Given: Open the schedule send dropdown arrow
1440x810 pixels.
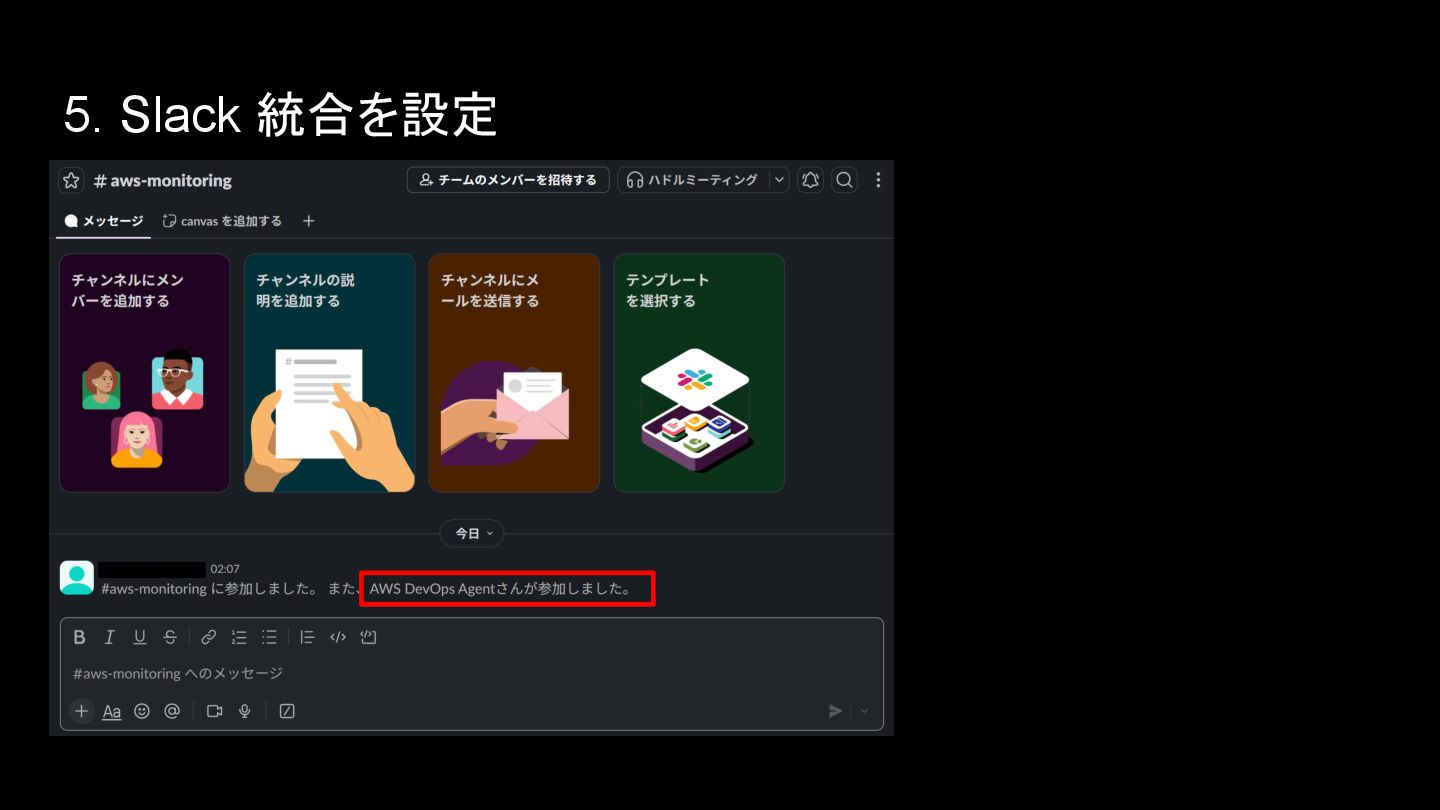Looking at the screenshot, I should [864, 711].
